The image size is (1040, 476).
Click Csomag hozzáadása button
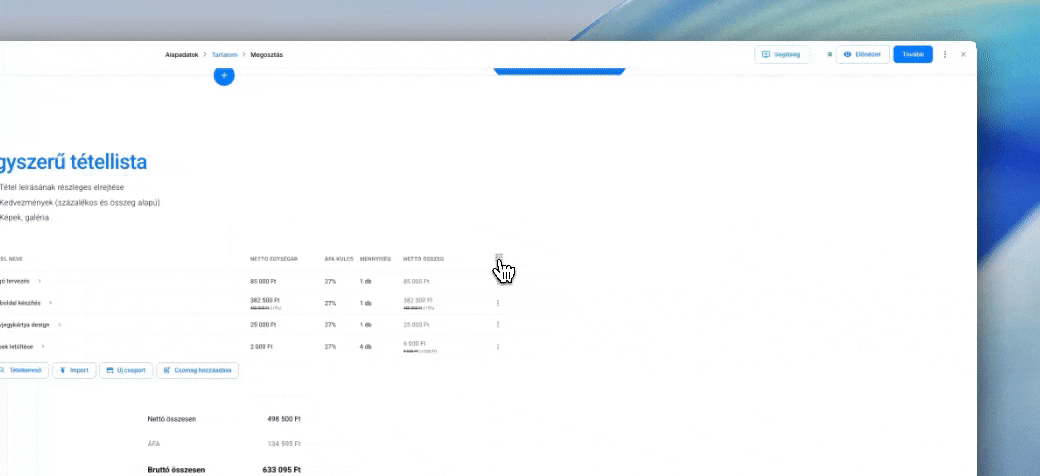tap(198, 370)
